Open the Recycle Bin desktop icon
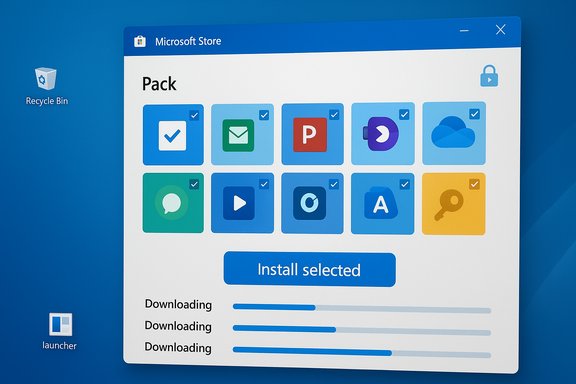Screen dimensions: 576x384 [46, 78]
